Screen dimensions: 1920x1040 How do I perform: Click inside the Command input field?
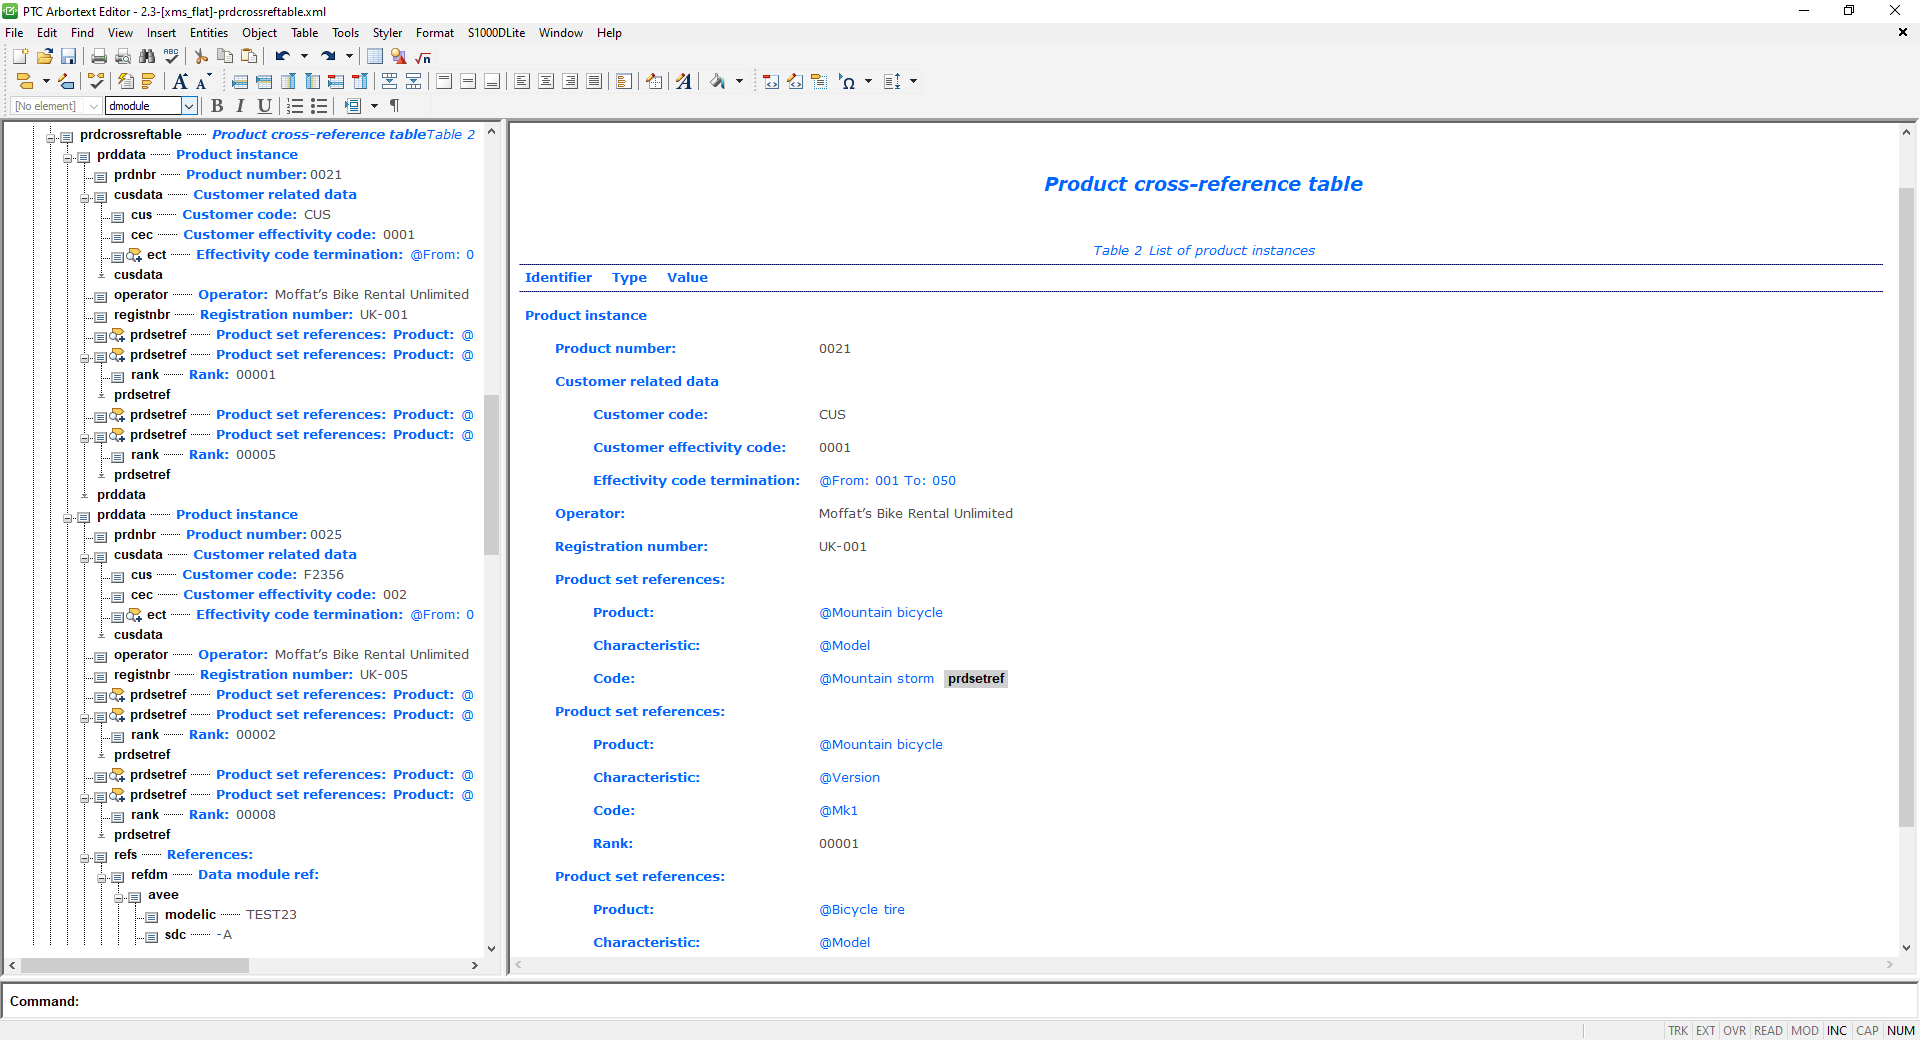tap(400, 1002)
